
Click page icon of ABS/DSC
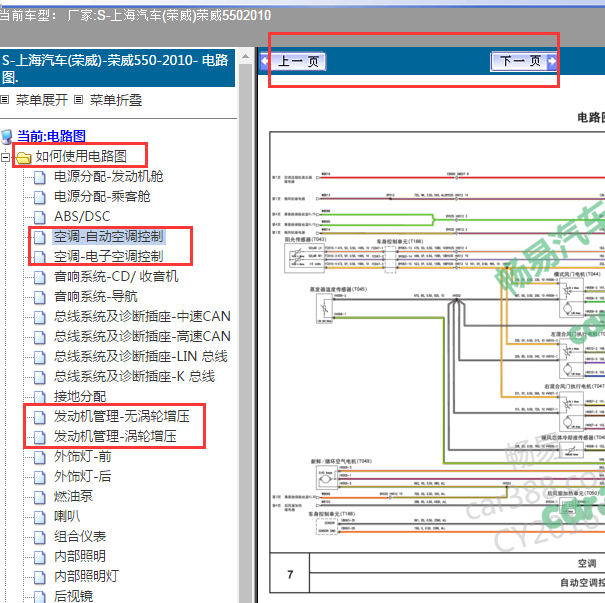coord(39,218)
